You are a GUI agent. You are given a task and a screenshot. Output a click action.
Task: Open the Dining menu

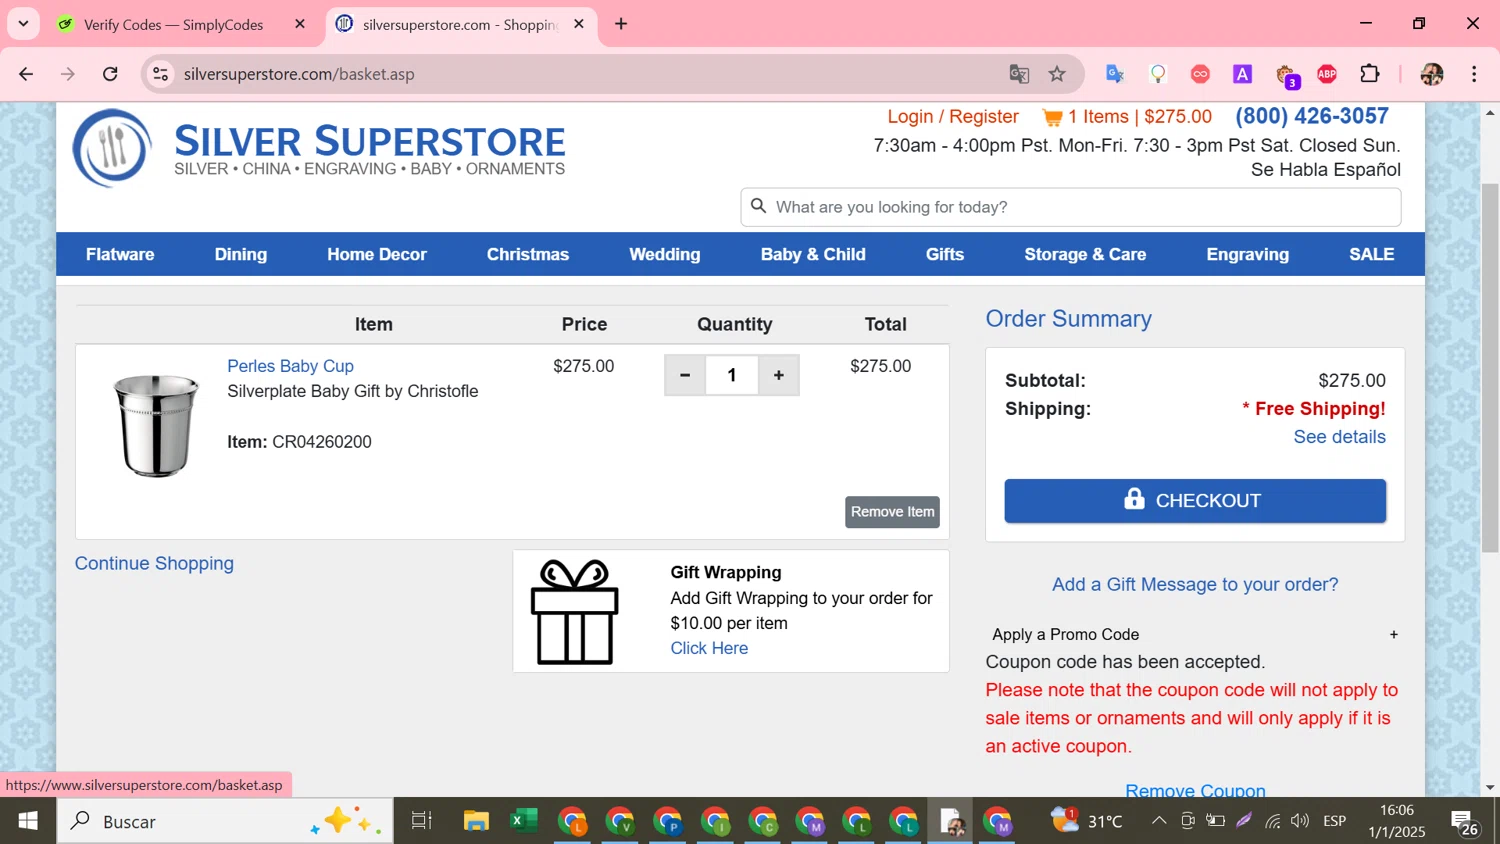pyautogui.click(x=241, y=254)
